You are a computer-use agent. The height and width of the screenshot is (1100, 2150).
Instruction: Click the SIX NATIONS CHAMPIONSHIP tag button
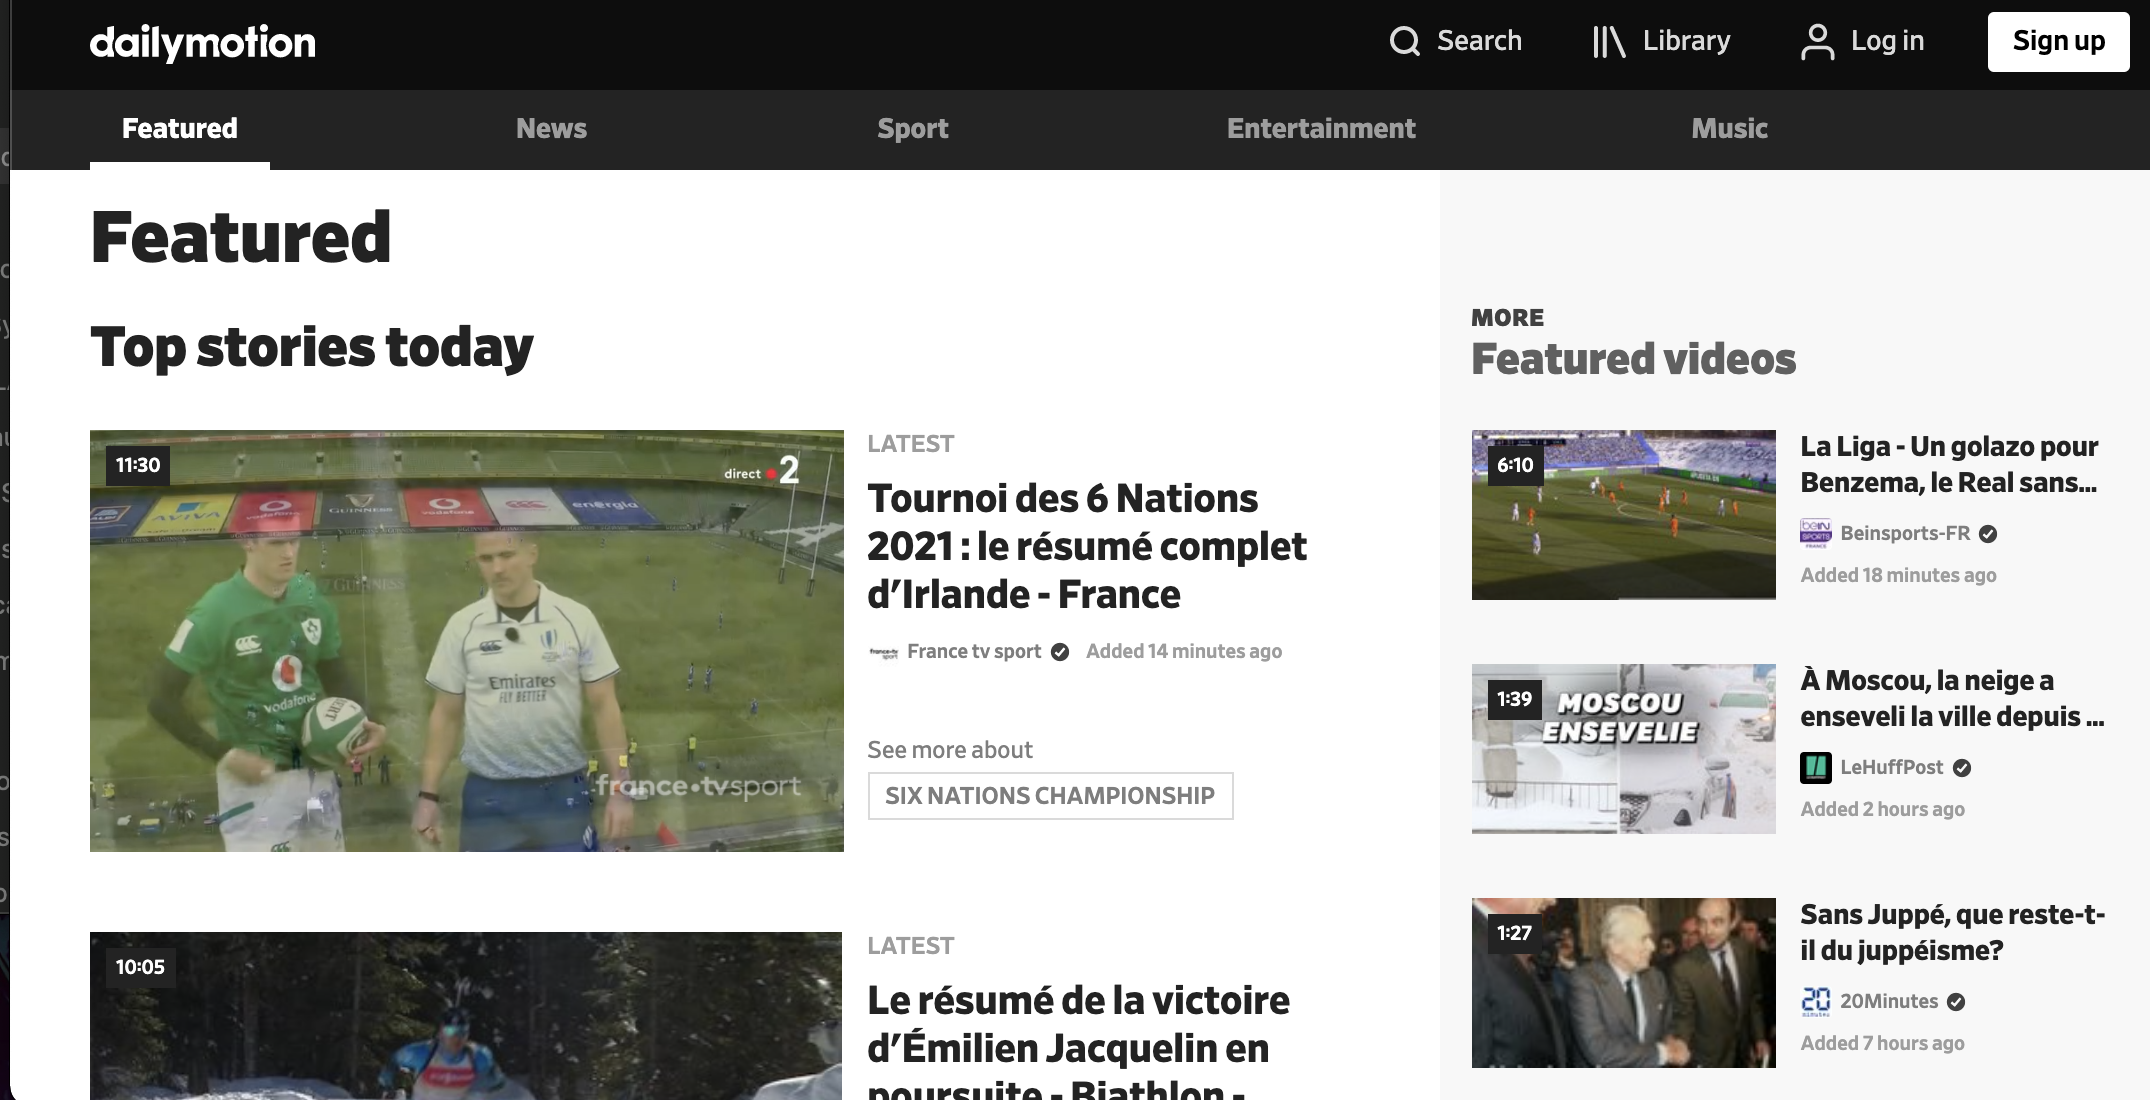tap(1050, 796)
